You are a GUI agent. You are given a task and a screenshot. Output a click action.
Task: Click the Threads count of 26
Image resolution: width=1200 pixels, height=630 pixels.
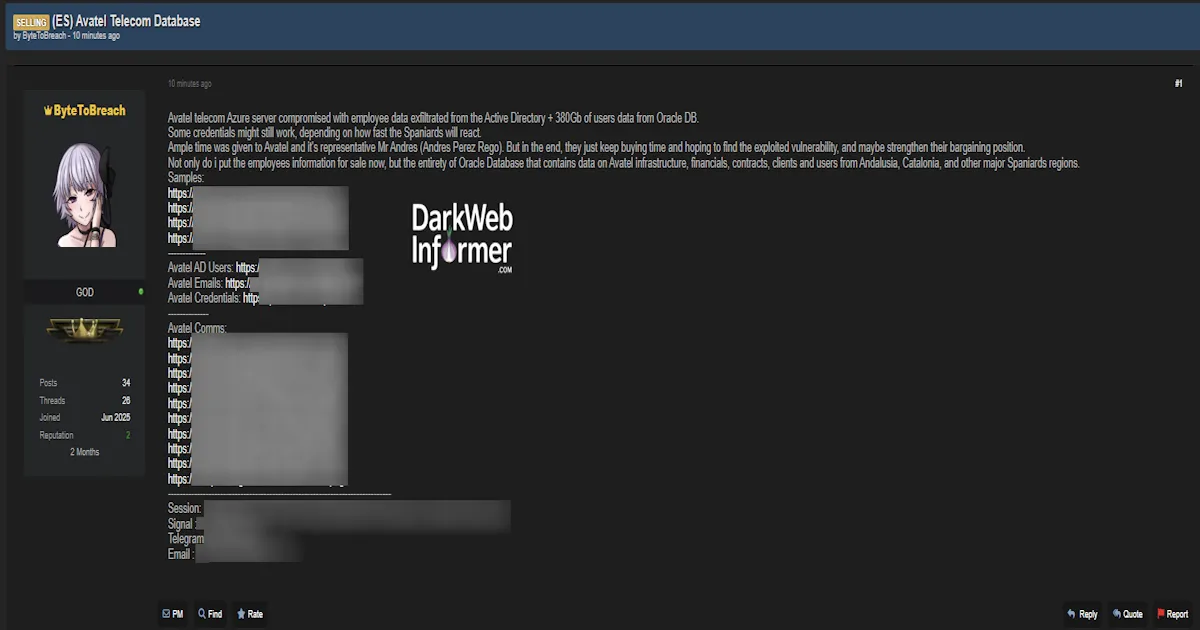point(126,400)
